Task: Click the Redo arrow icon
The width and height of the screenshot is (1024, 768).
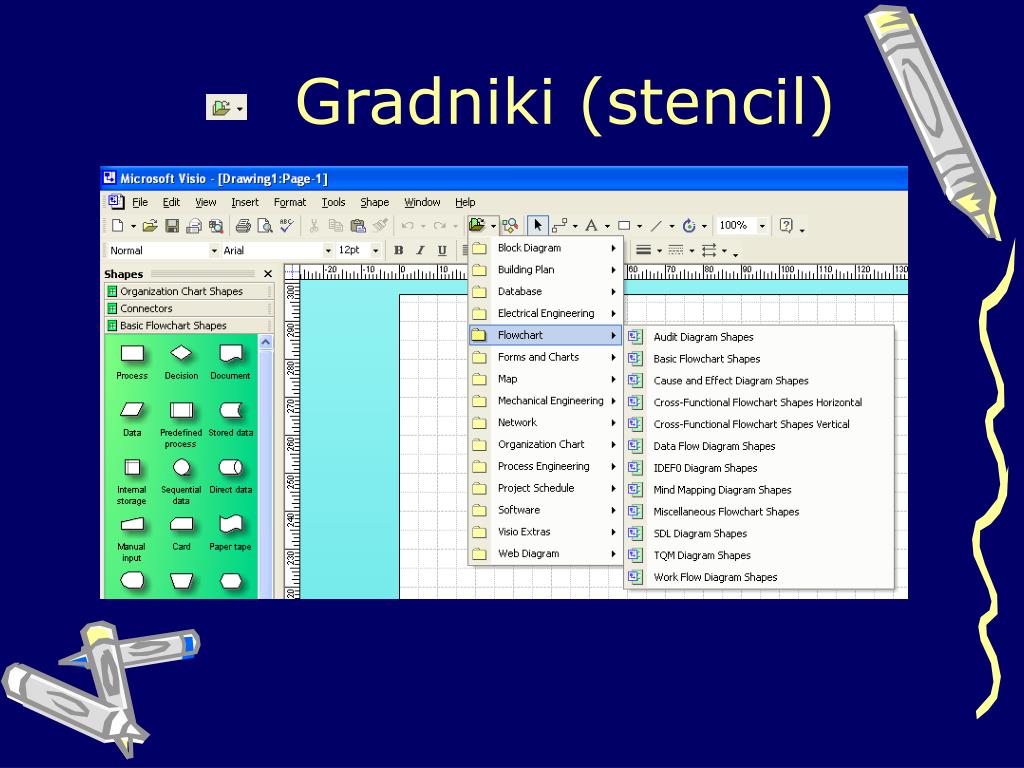Action: click(x=440, y=226)
